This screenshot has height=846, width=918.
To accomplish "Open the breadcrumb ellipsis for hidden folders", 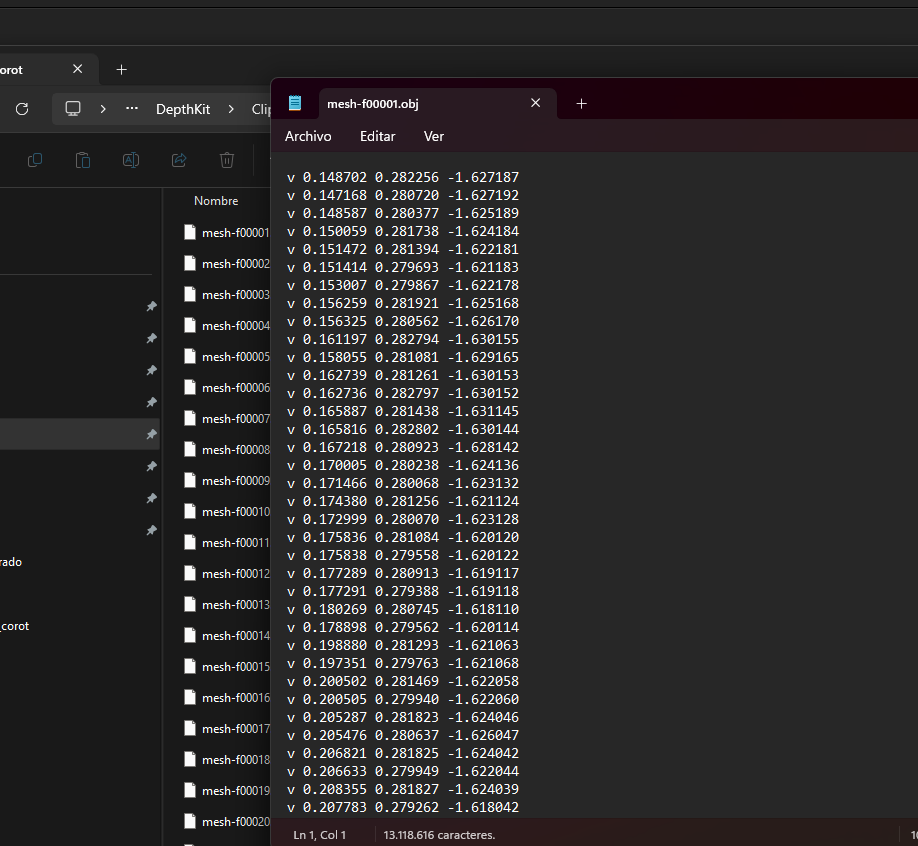I will click(132, 109).
